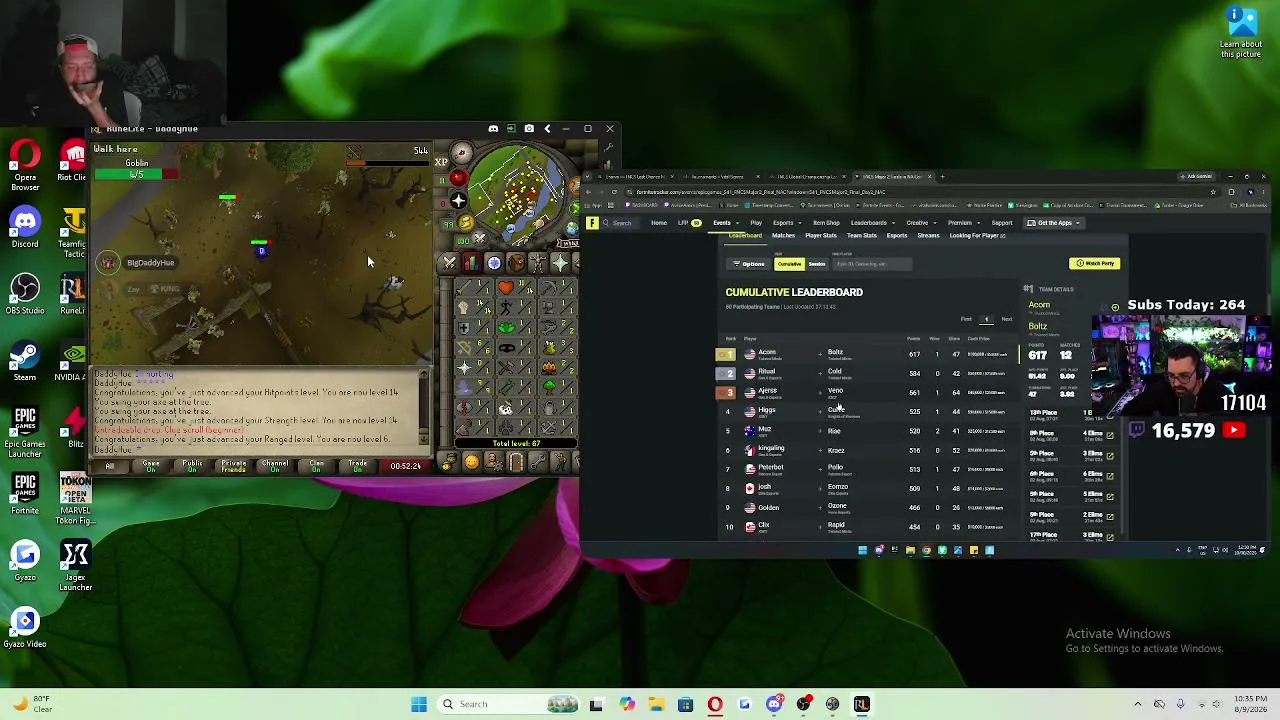Click the minimap compass

461,153
